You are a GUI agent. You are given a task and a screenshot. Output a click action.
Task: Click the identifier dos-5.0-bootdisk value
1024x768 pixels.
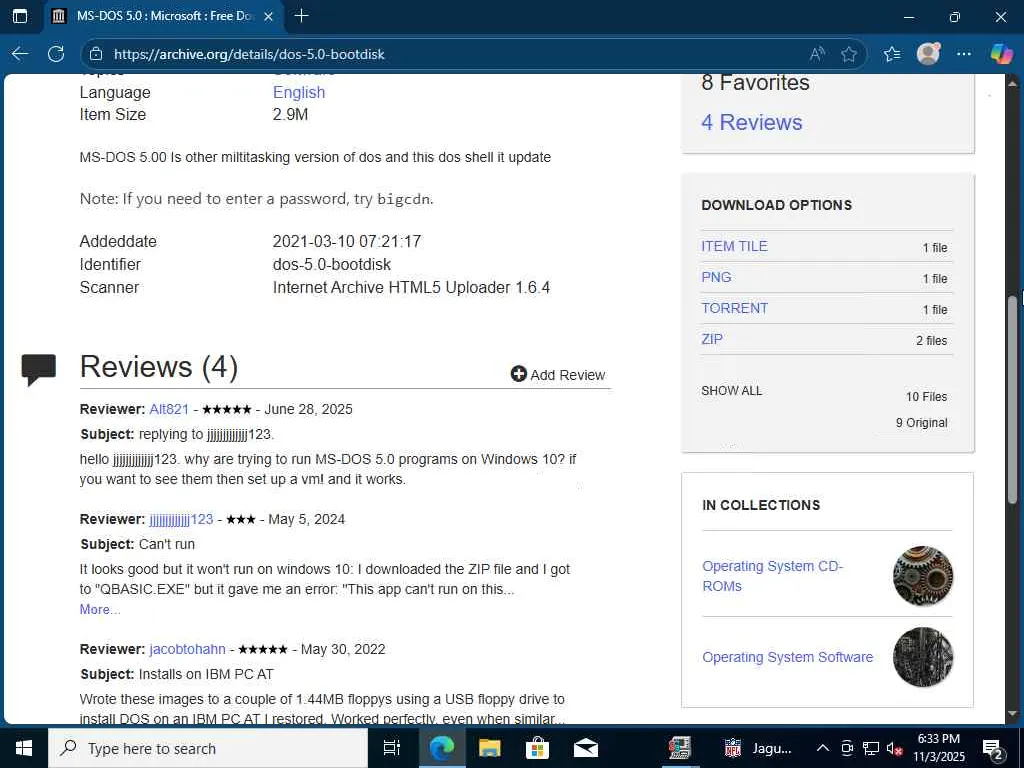click(332, 264)
